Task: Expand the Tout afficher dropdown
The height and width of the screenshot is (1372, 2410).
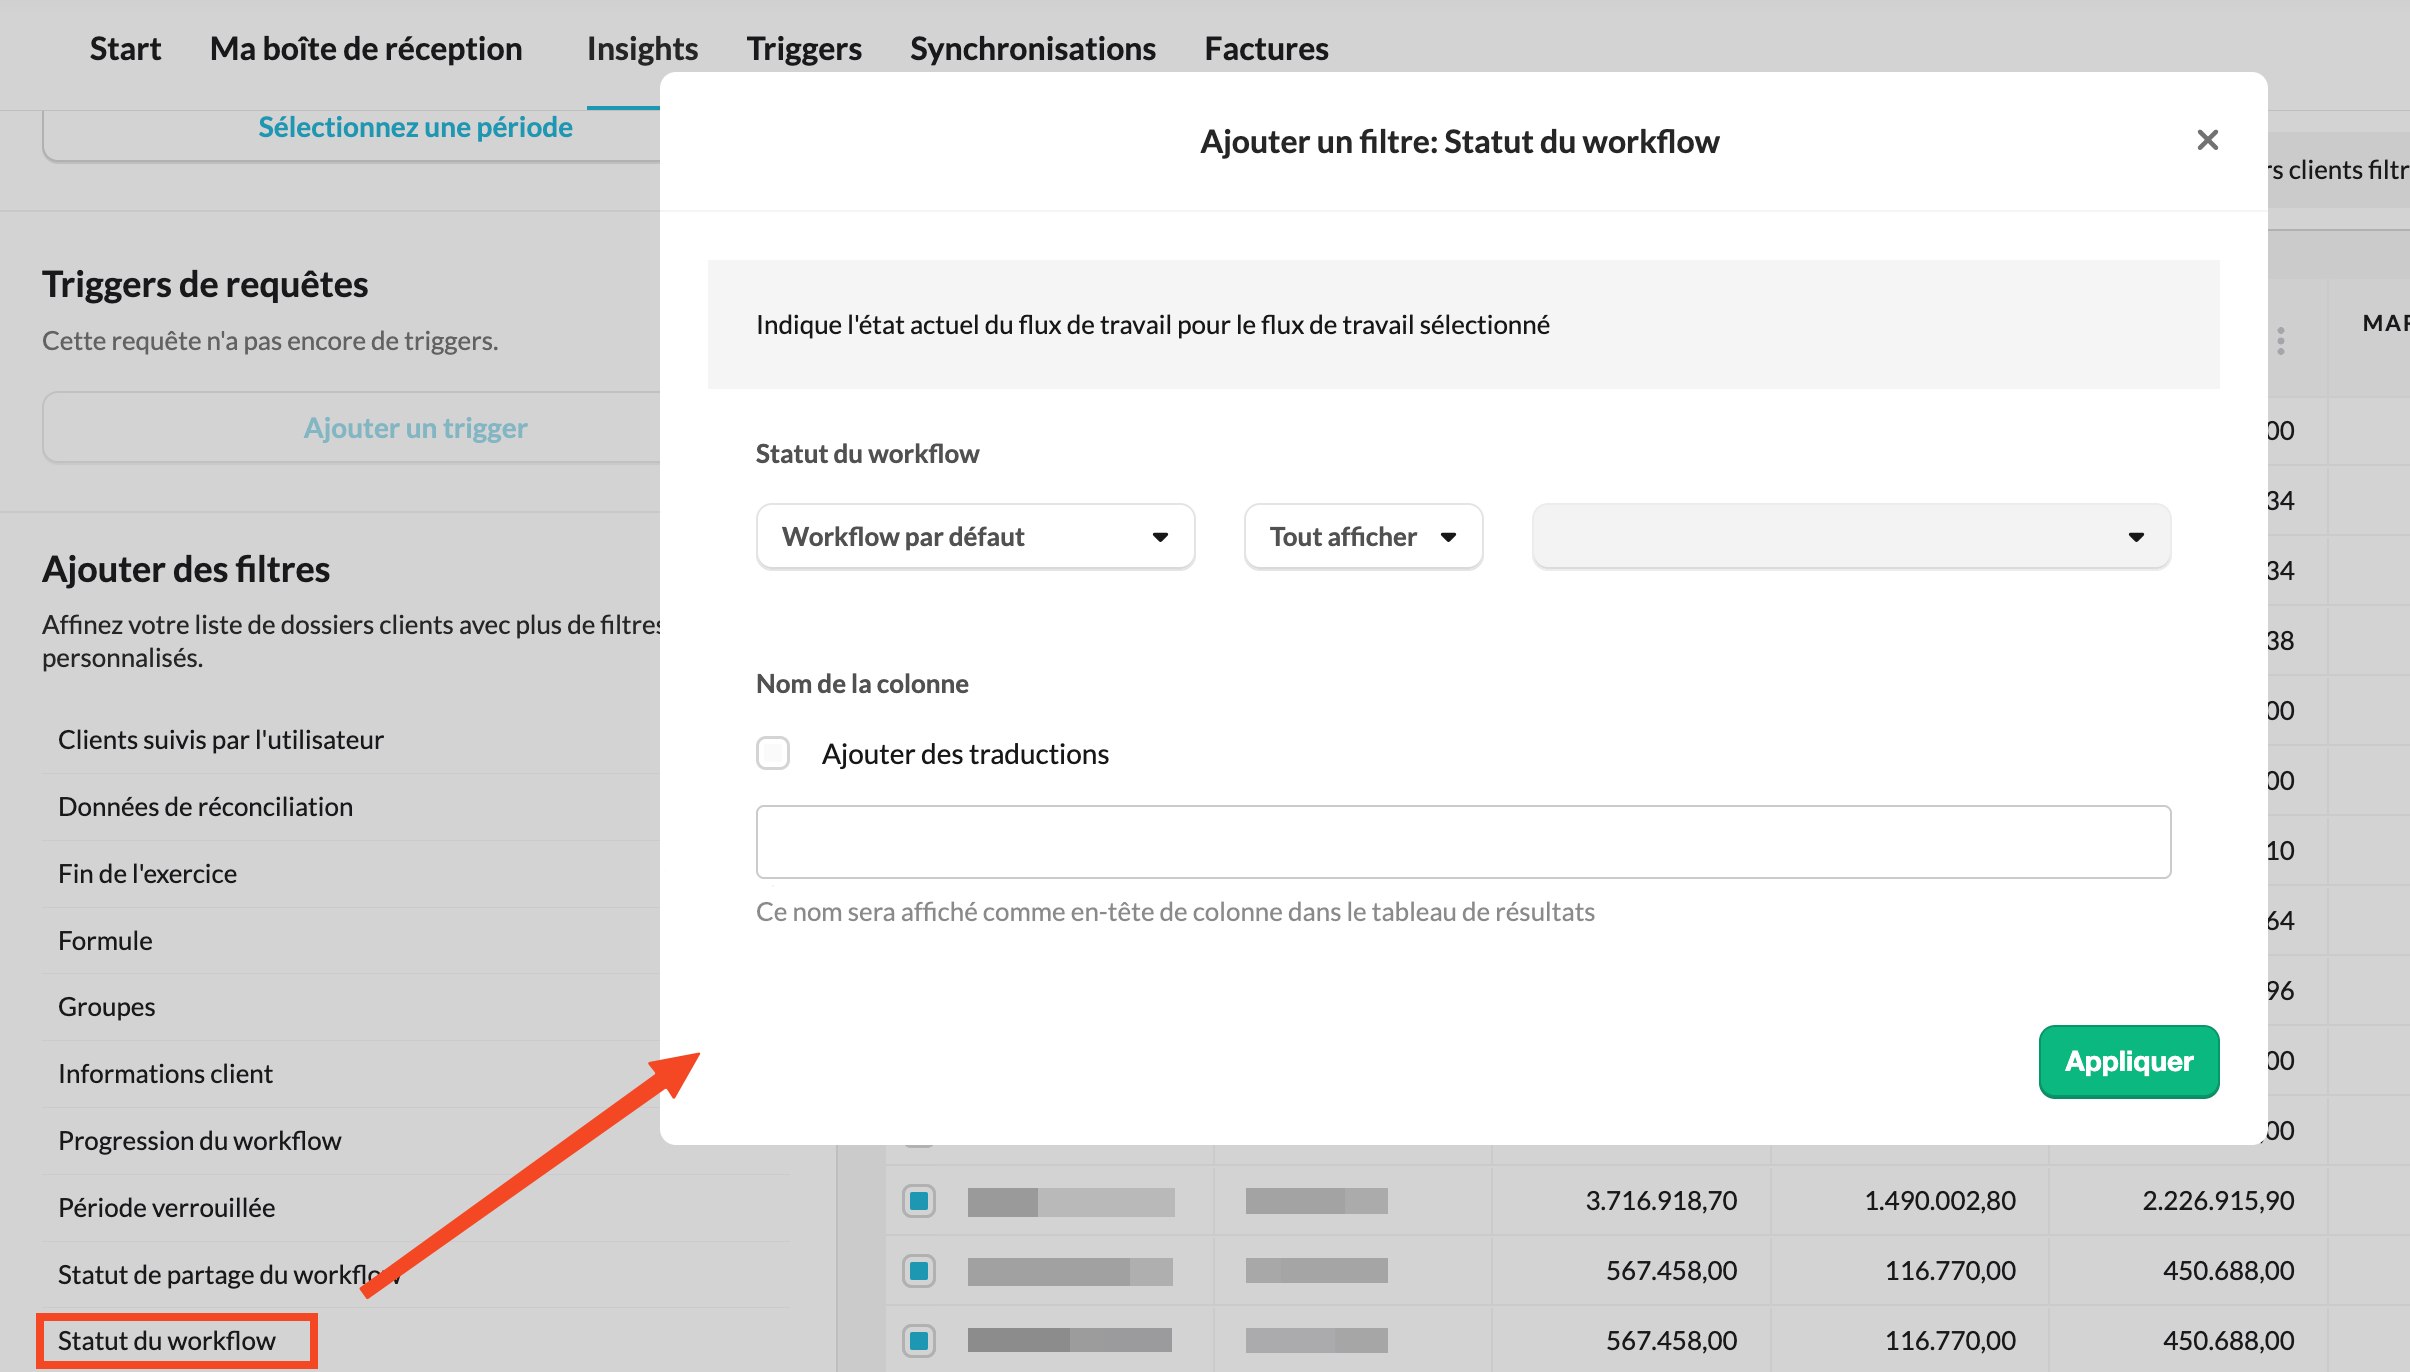Action: 1362,537
